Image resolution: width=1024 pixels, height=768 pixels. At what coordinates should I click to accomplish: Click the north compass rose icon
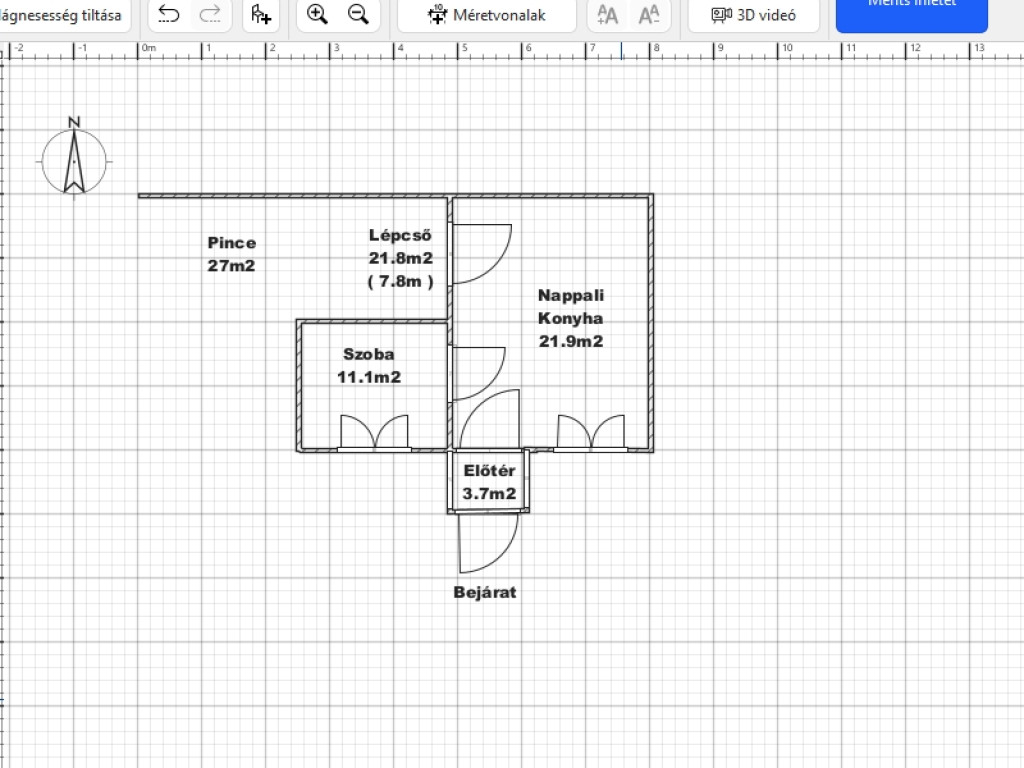74,158
